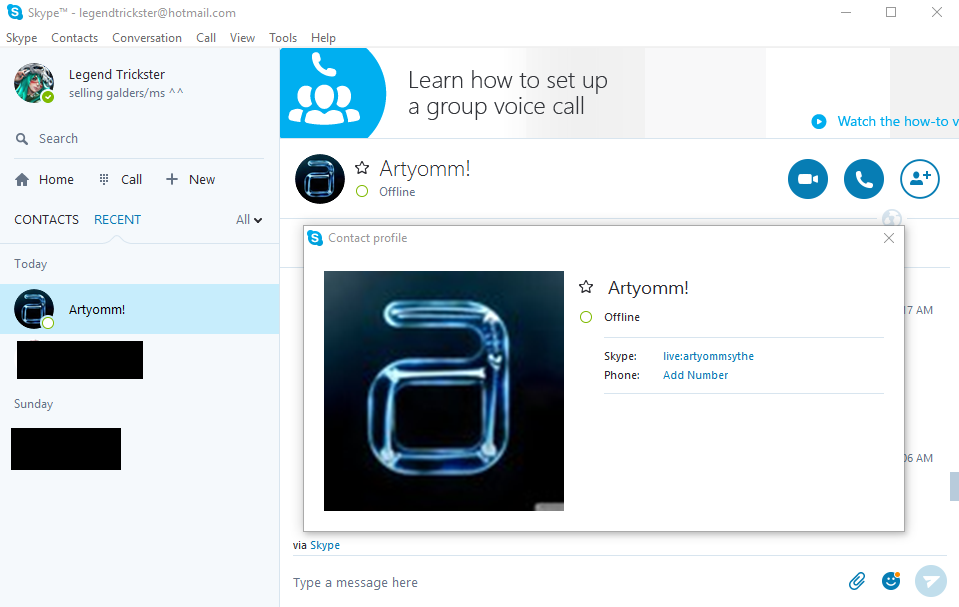Click the Skype logo in Contact profile title
Screen dimensions: 959x607
pos(315,238)
